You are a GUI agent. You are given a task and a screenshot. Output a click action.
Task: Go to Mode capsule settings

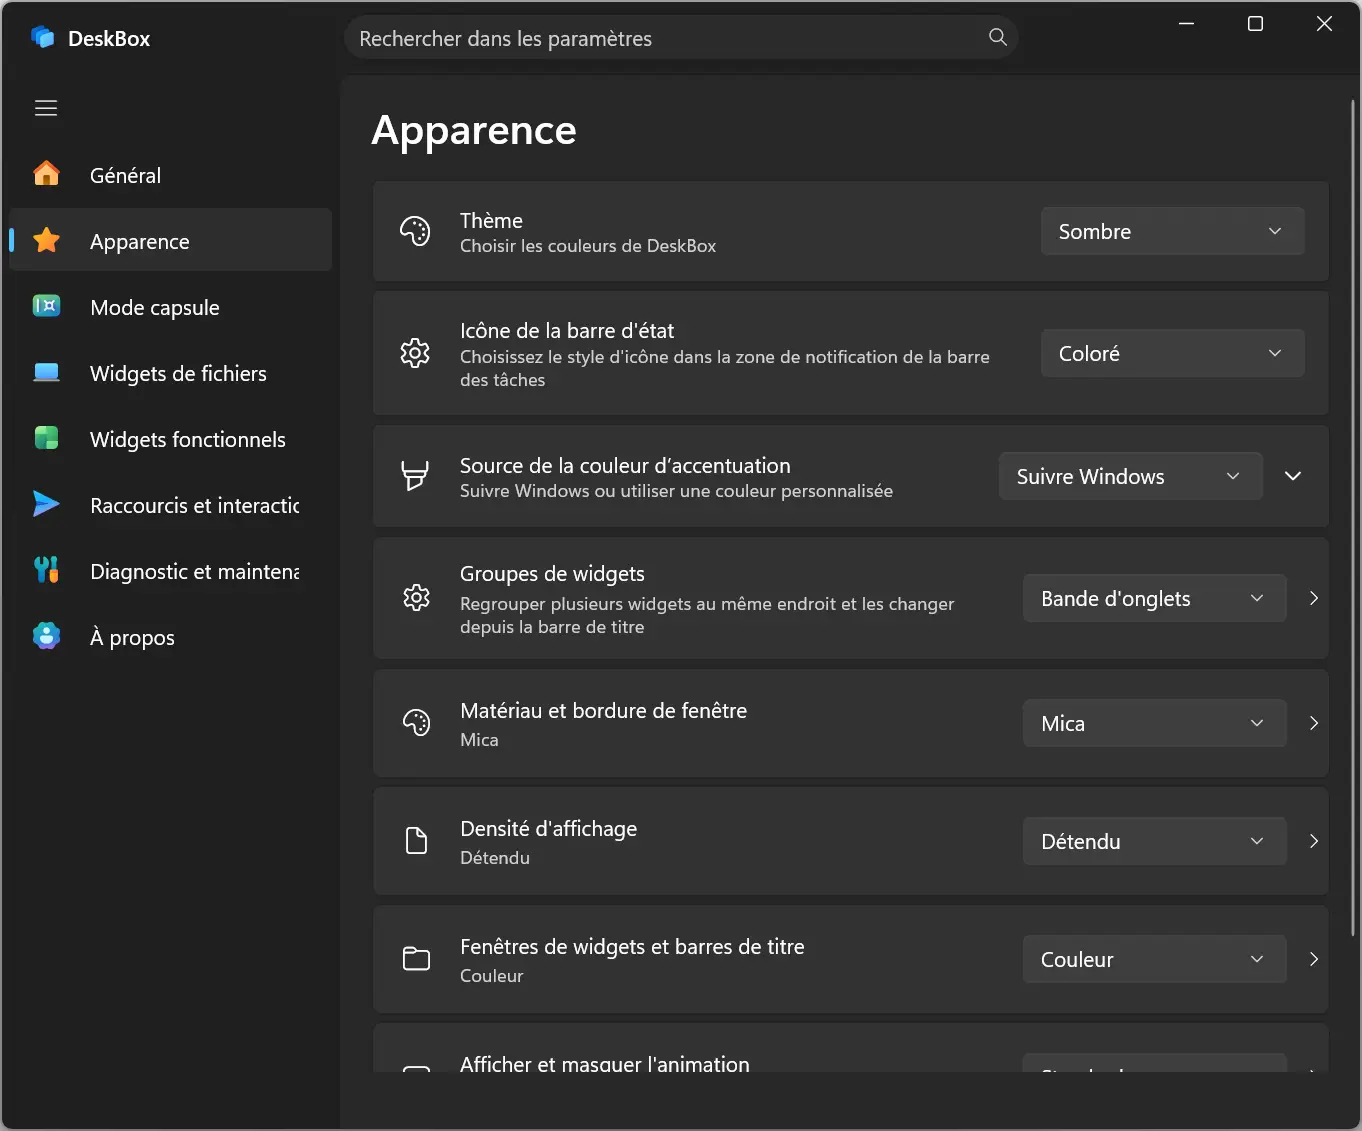pyautogui.click(x=170, y=307)
